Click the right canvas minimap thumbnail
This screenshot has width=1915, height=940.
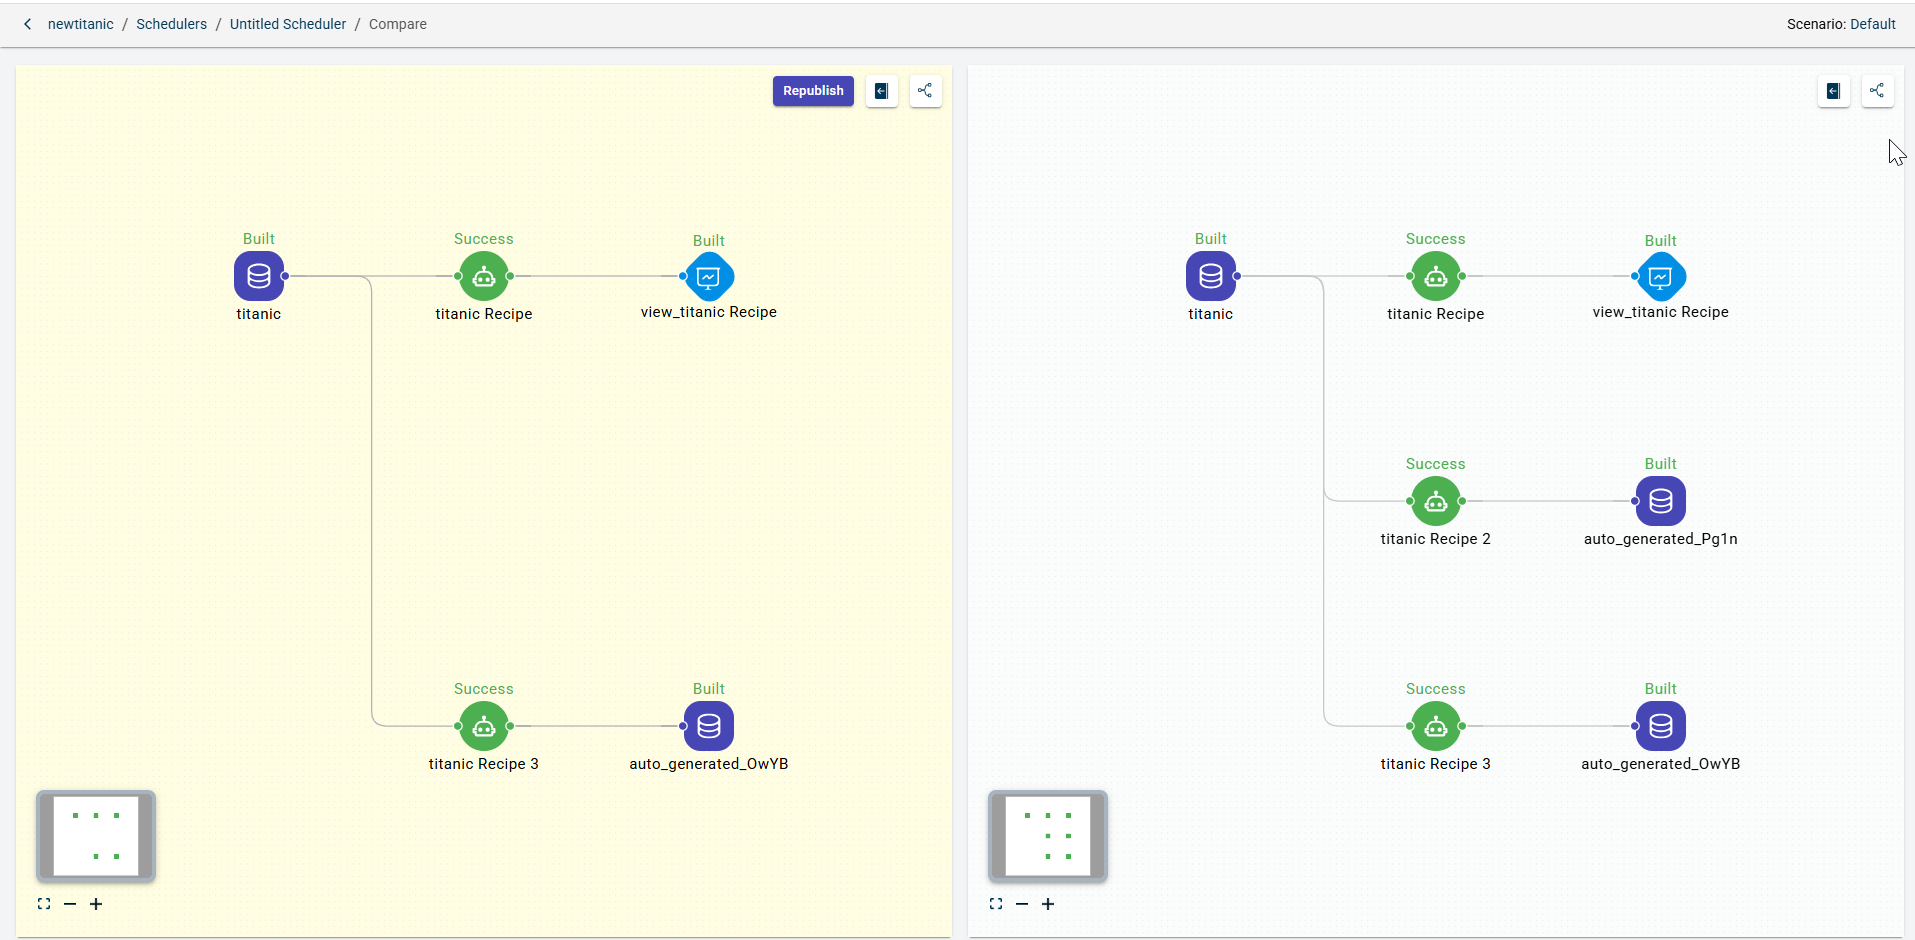1047,836
